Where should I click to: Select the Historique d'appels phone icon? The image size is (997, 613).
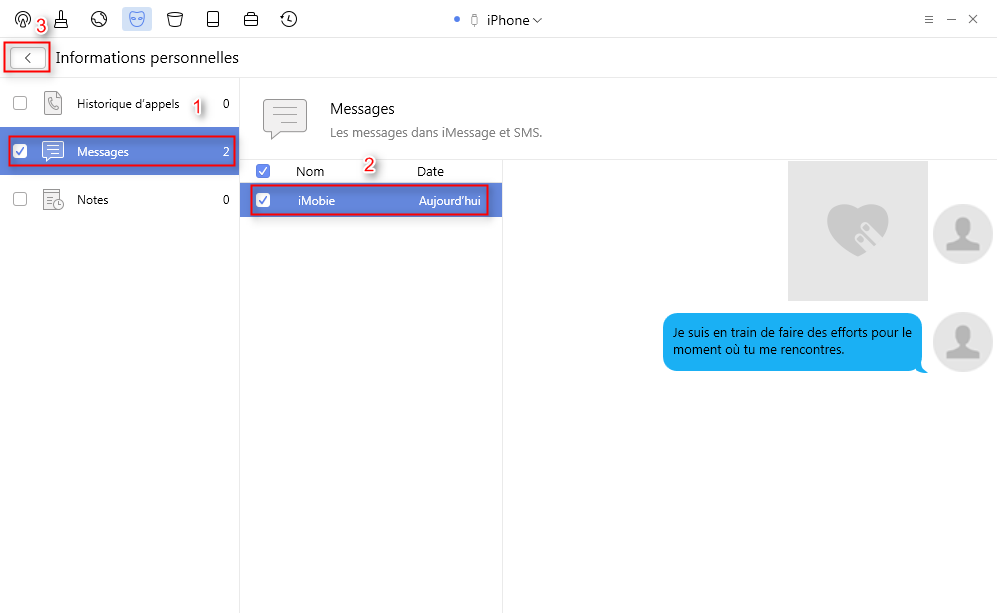[x=53, y=103]
